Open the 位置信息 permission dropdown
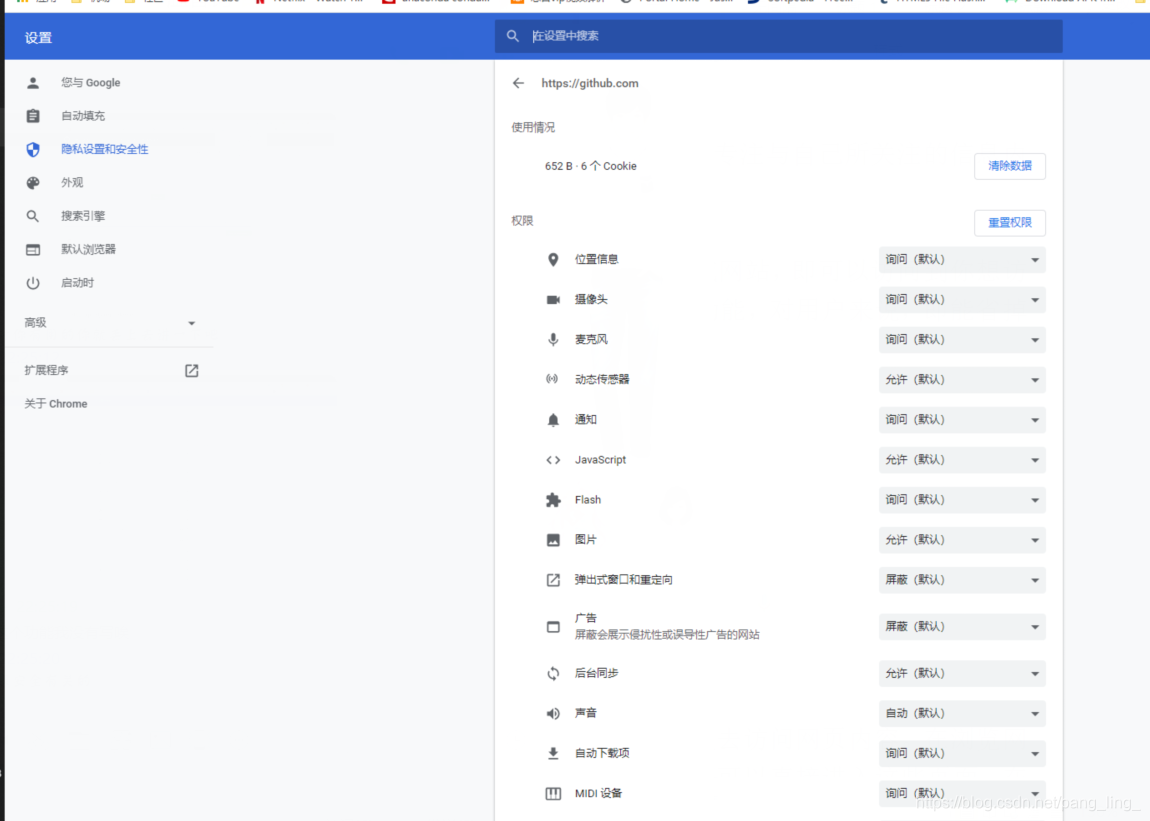 point(962,260)
